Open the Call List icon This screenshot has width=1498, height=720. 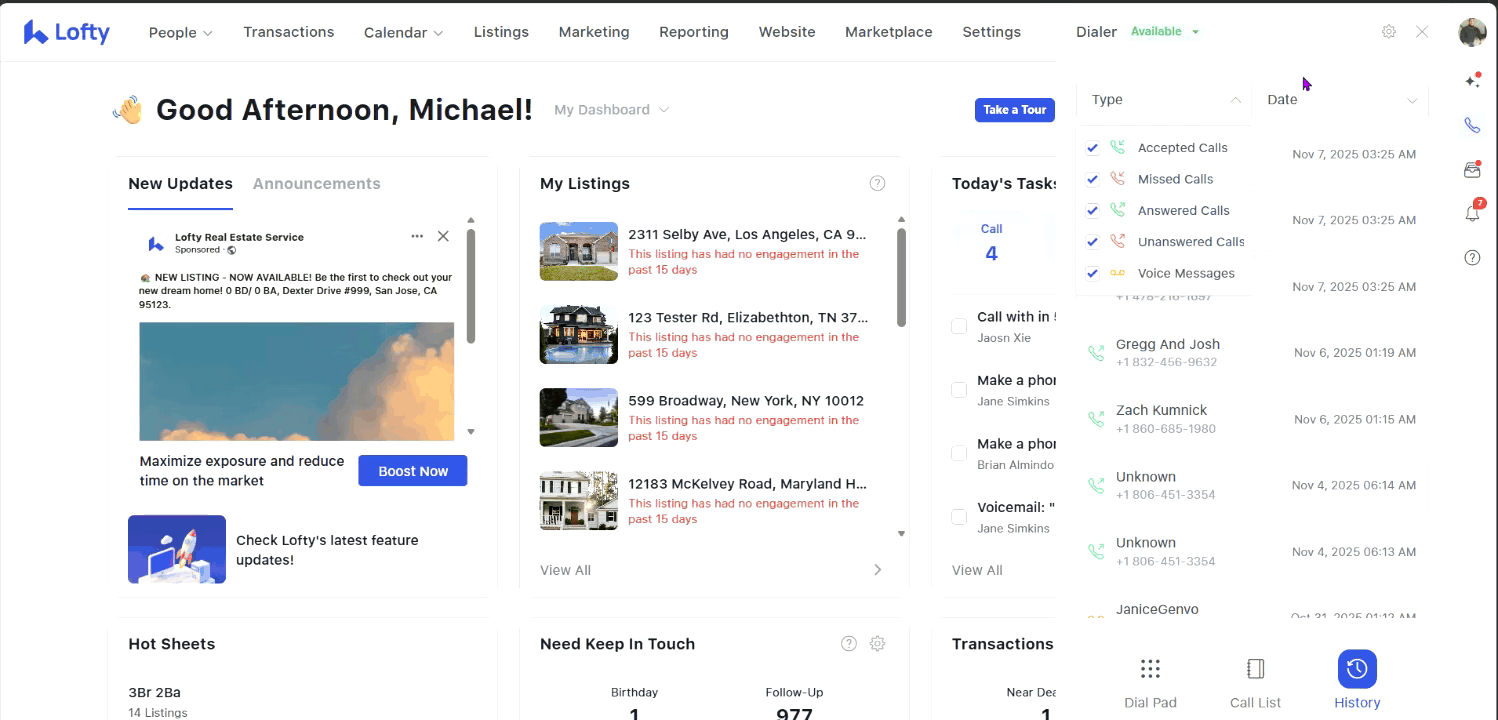(1255, 669)
